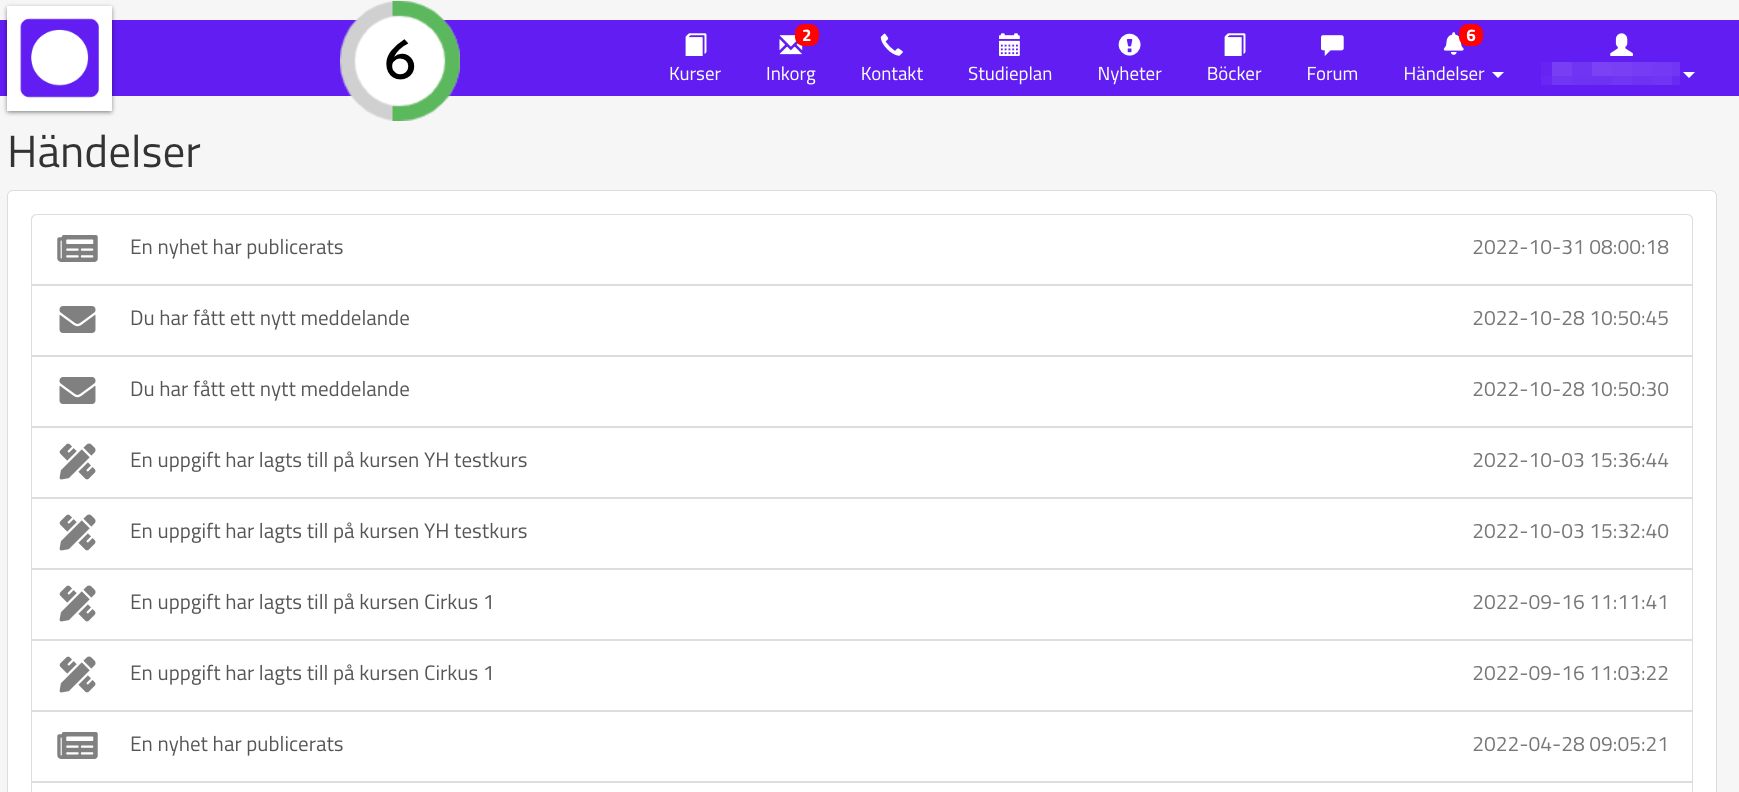
Task: Click the user account avatar icon
Action: tap(1621, 45)
